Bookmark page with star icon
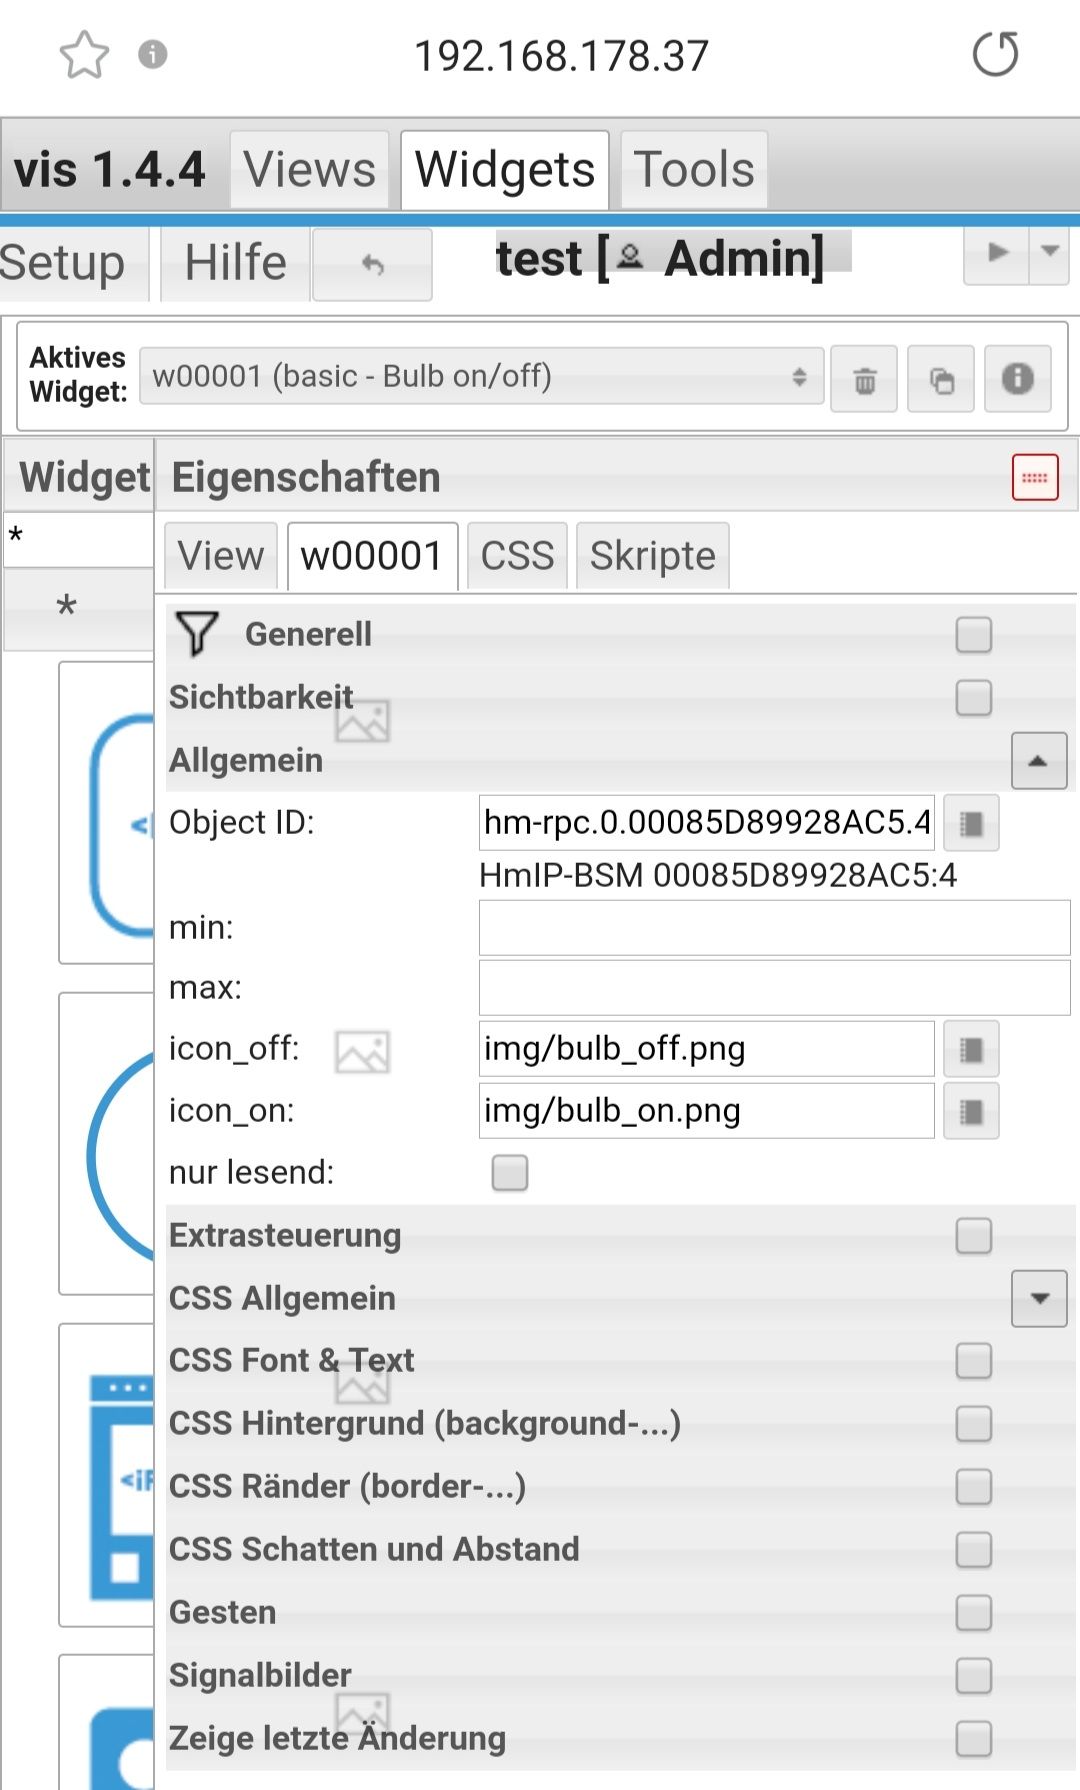 (84, 55)
